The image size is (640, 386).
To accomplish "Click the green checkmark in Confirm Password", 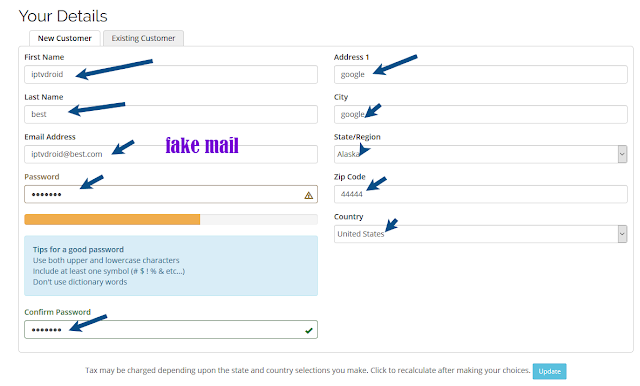I will coord(309,331).
